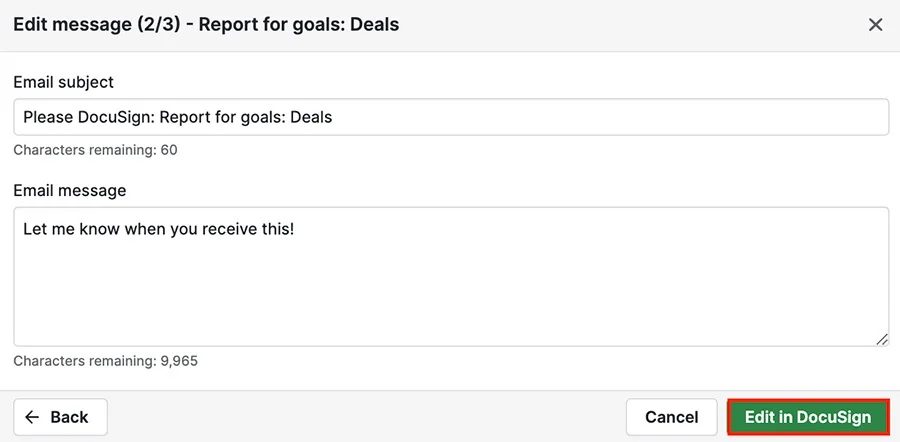Image resolution: width=900 pixels, height=442 pixels.
Task: Focus the Email subject field
Action: coord(451,117)
